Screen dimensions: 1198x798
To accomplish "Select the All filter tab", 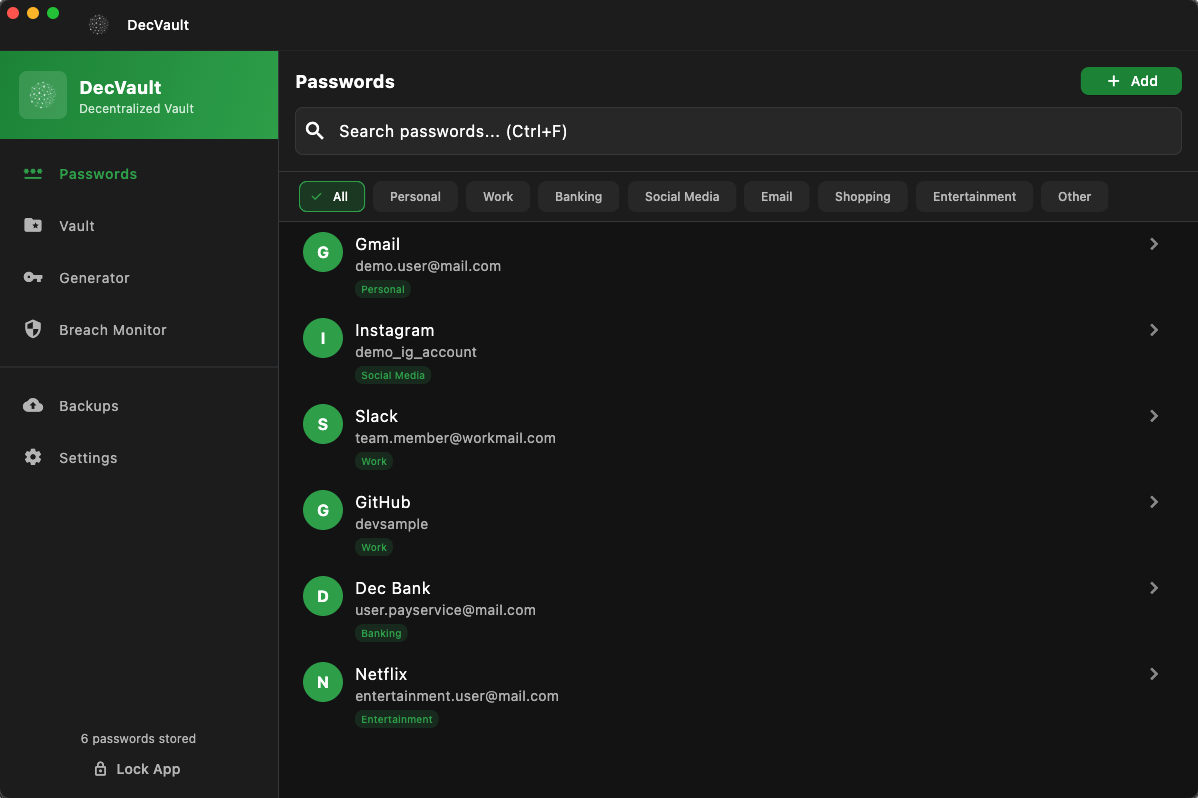I will 331,197.
